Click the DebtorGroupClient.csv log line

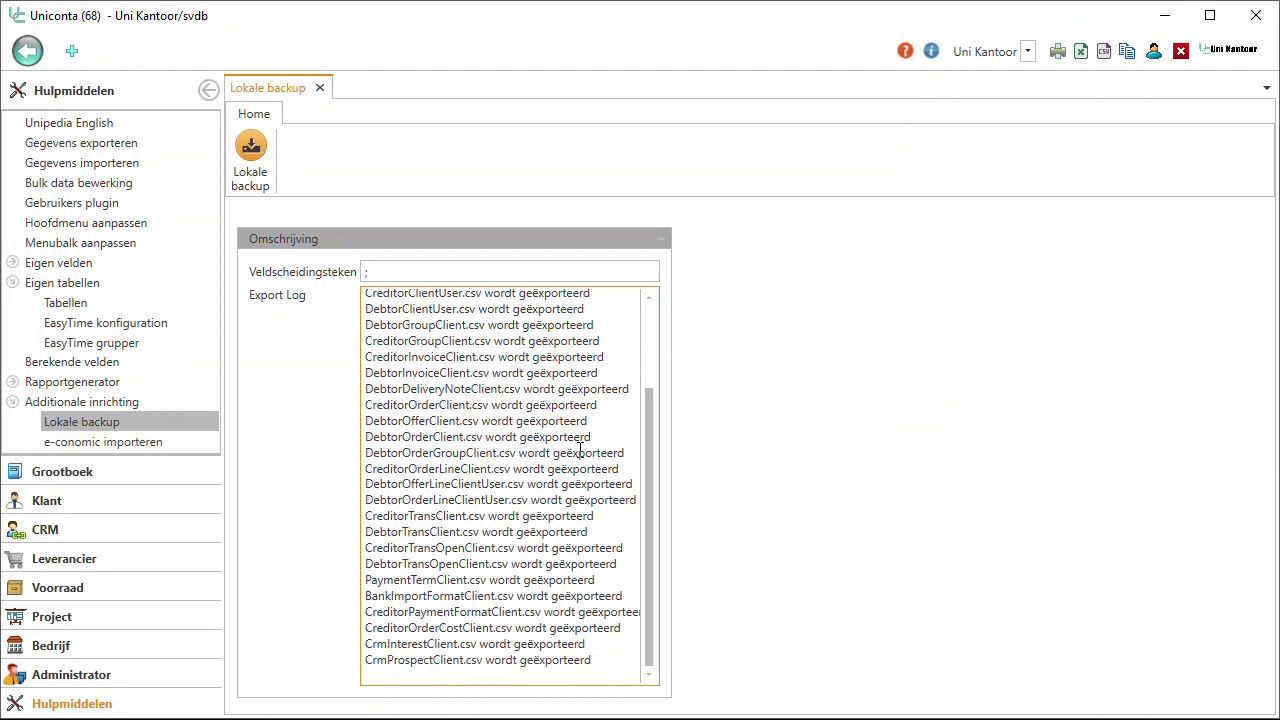pyautogui.click(x=479, y=325)
